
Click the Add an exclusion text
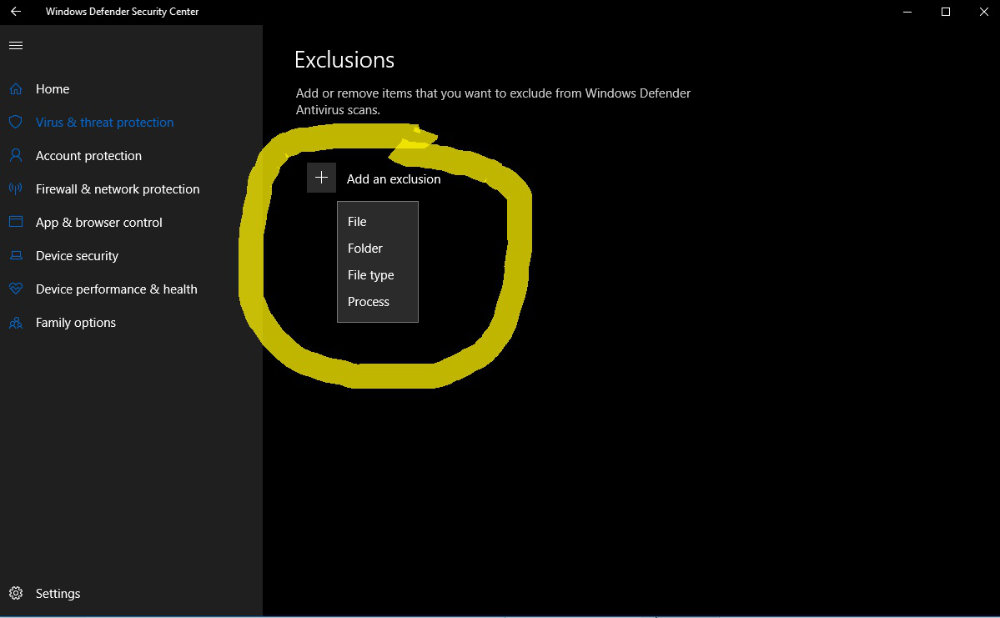coord(393,179)
